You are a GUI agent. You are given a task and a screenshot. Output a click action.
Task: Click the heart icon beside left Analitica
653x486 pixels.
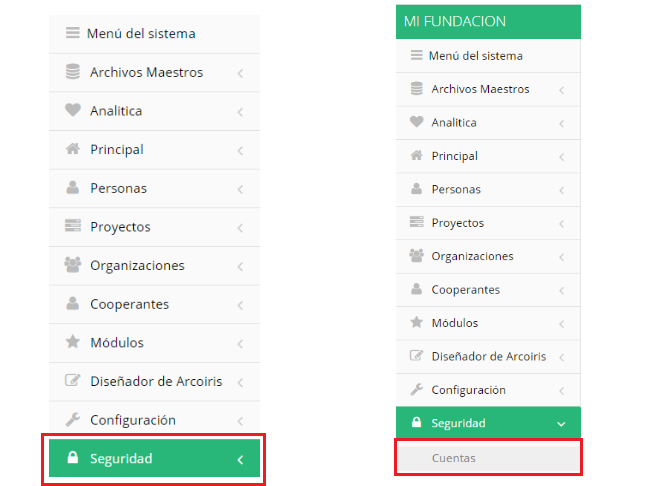click(x=72, y=110)
